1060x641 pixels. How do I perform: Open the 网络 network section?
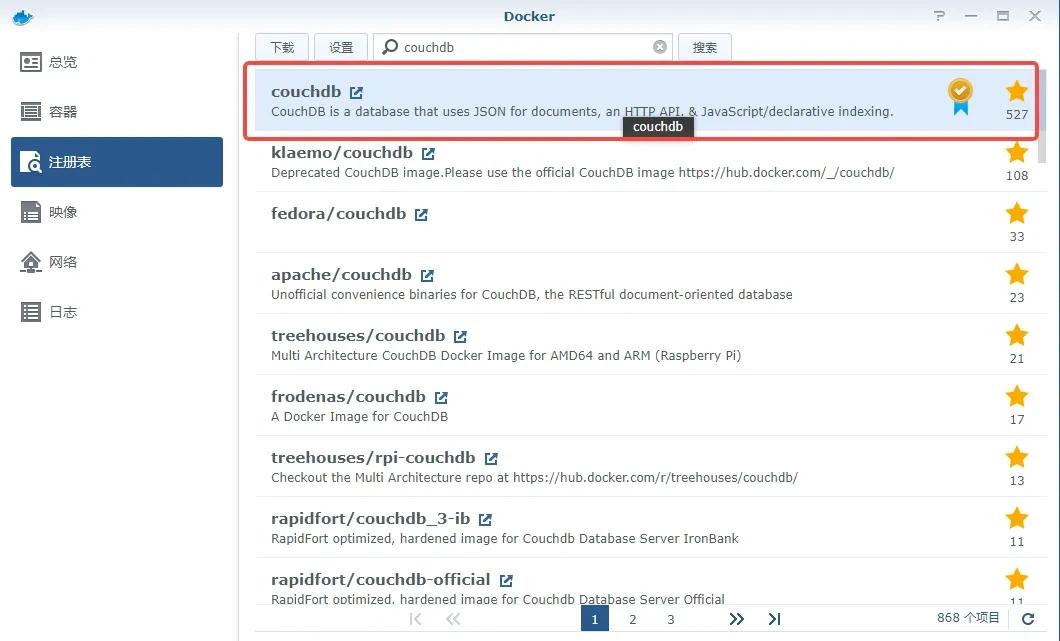coord(117,262)
